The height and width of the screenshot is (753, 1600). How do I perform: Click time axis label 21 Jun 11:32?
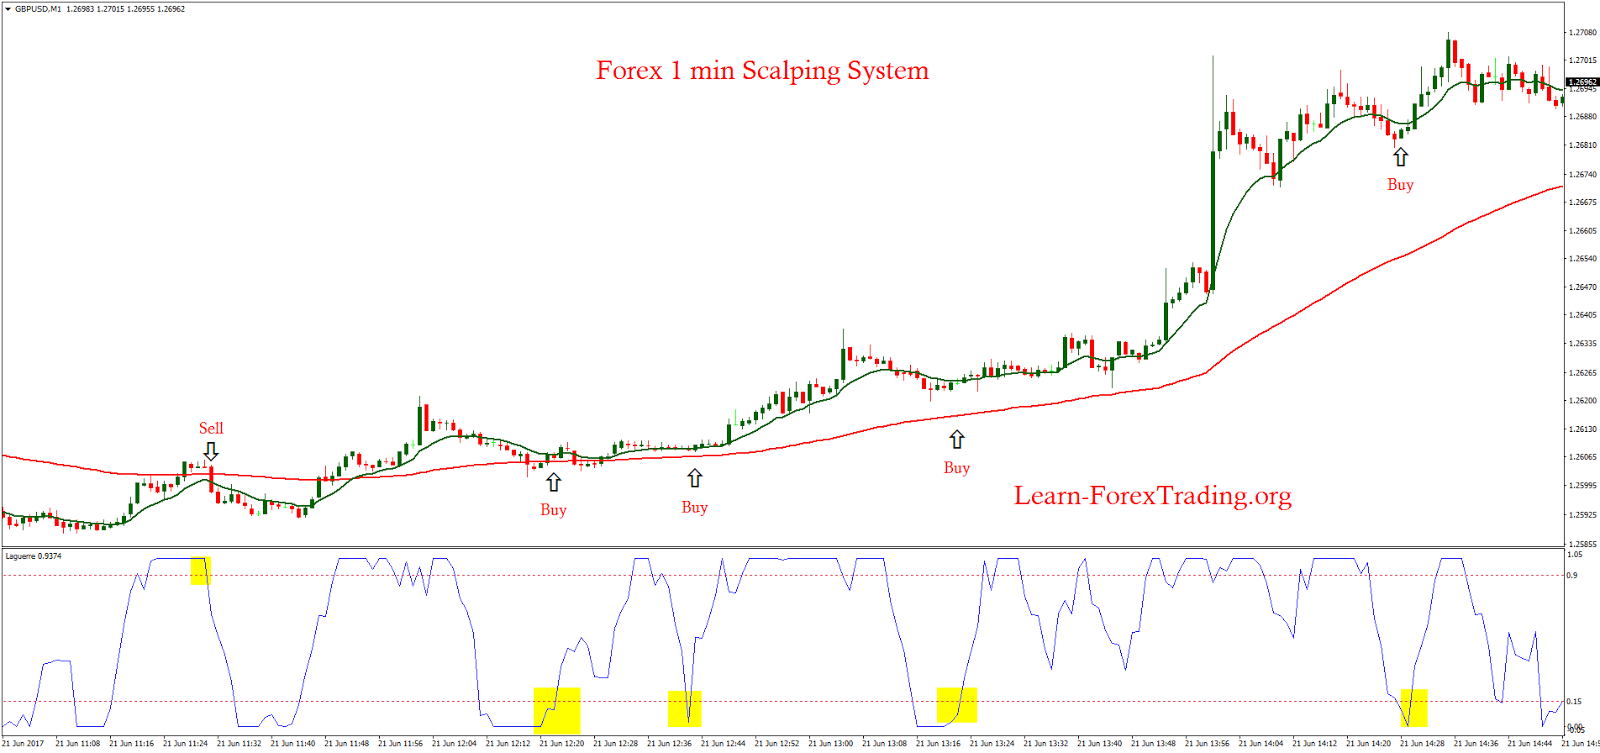pos(239,744)
